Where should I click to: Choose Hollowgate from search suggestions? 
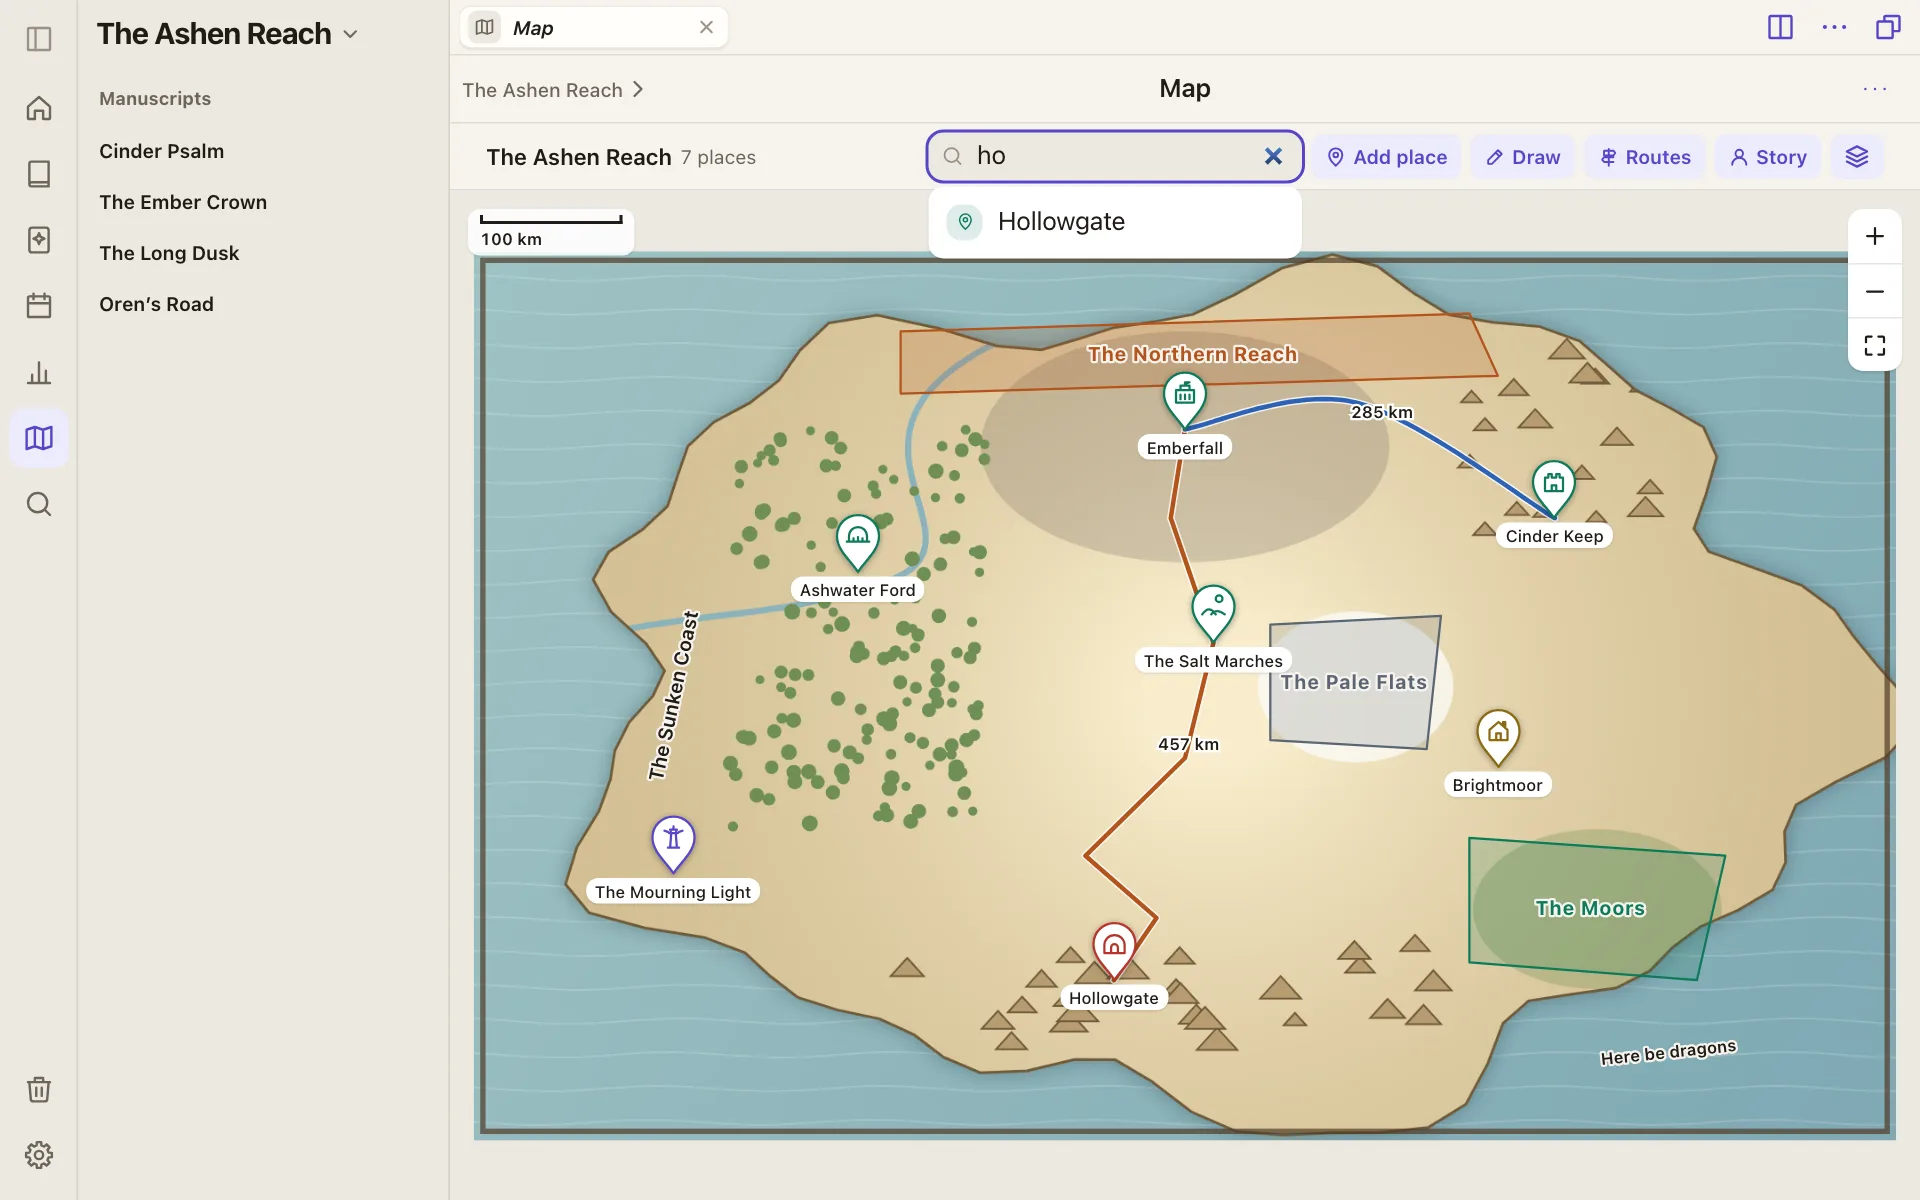tap(1115, 222)
